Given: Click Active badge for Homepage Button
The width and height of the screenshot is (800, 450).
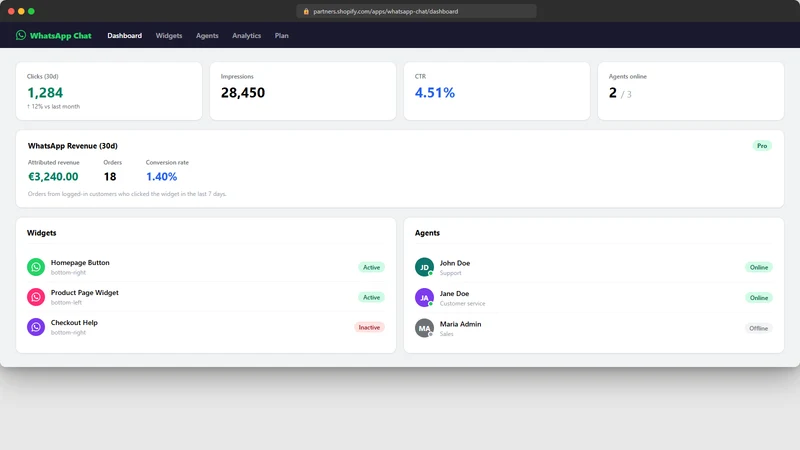Looking at the screenshot, I should click(371, 267).
